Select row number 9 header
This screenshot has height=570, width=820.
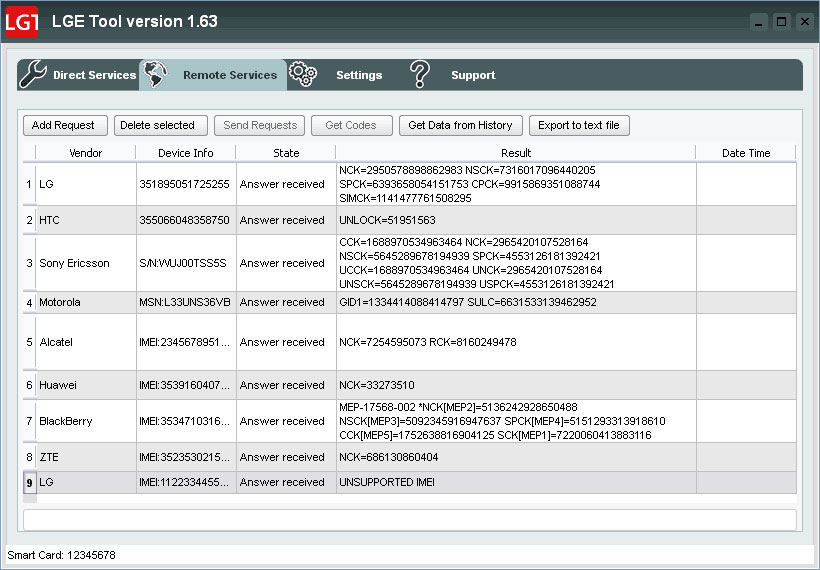tap(29, 483)
